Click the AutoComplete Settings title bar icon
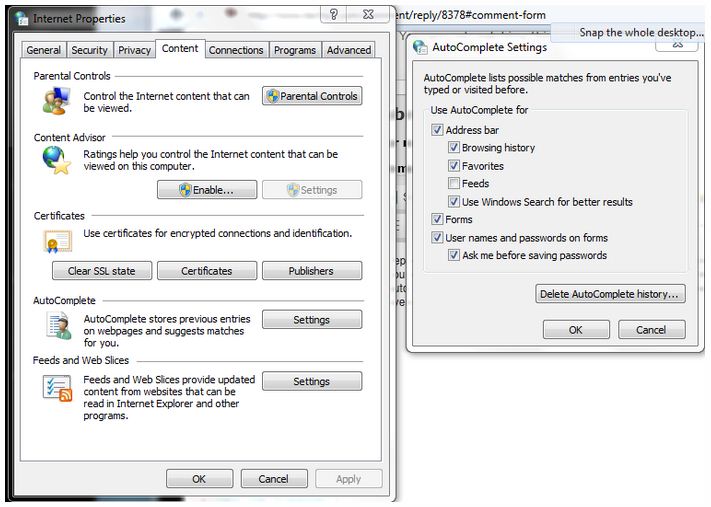Screen dimensions: 711x507 [420, 47]
